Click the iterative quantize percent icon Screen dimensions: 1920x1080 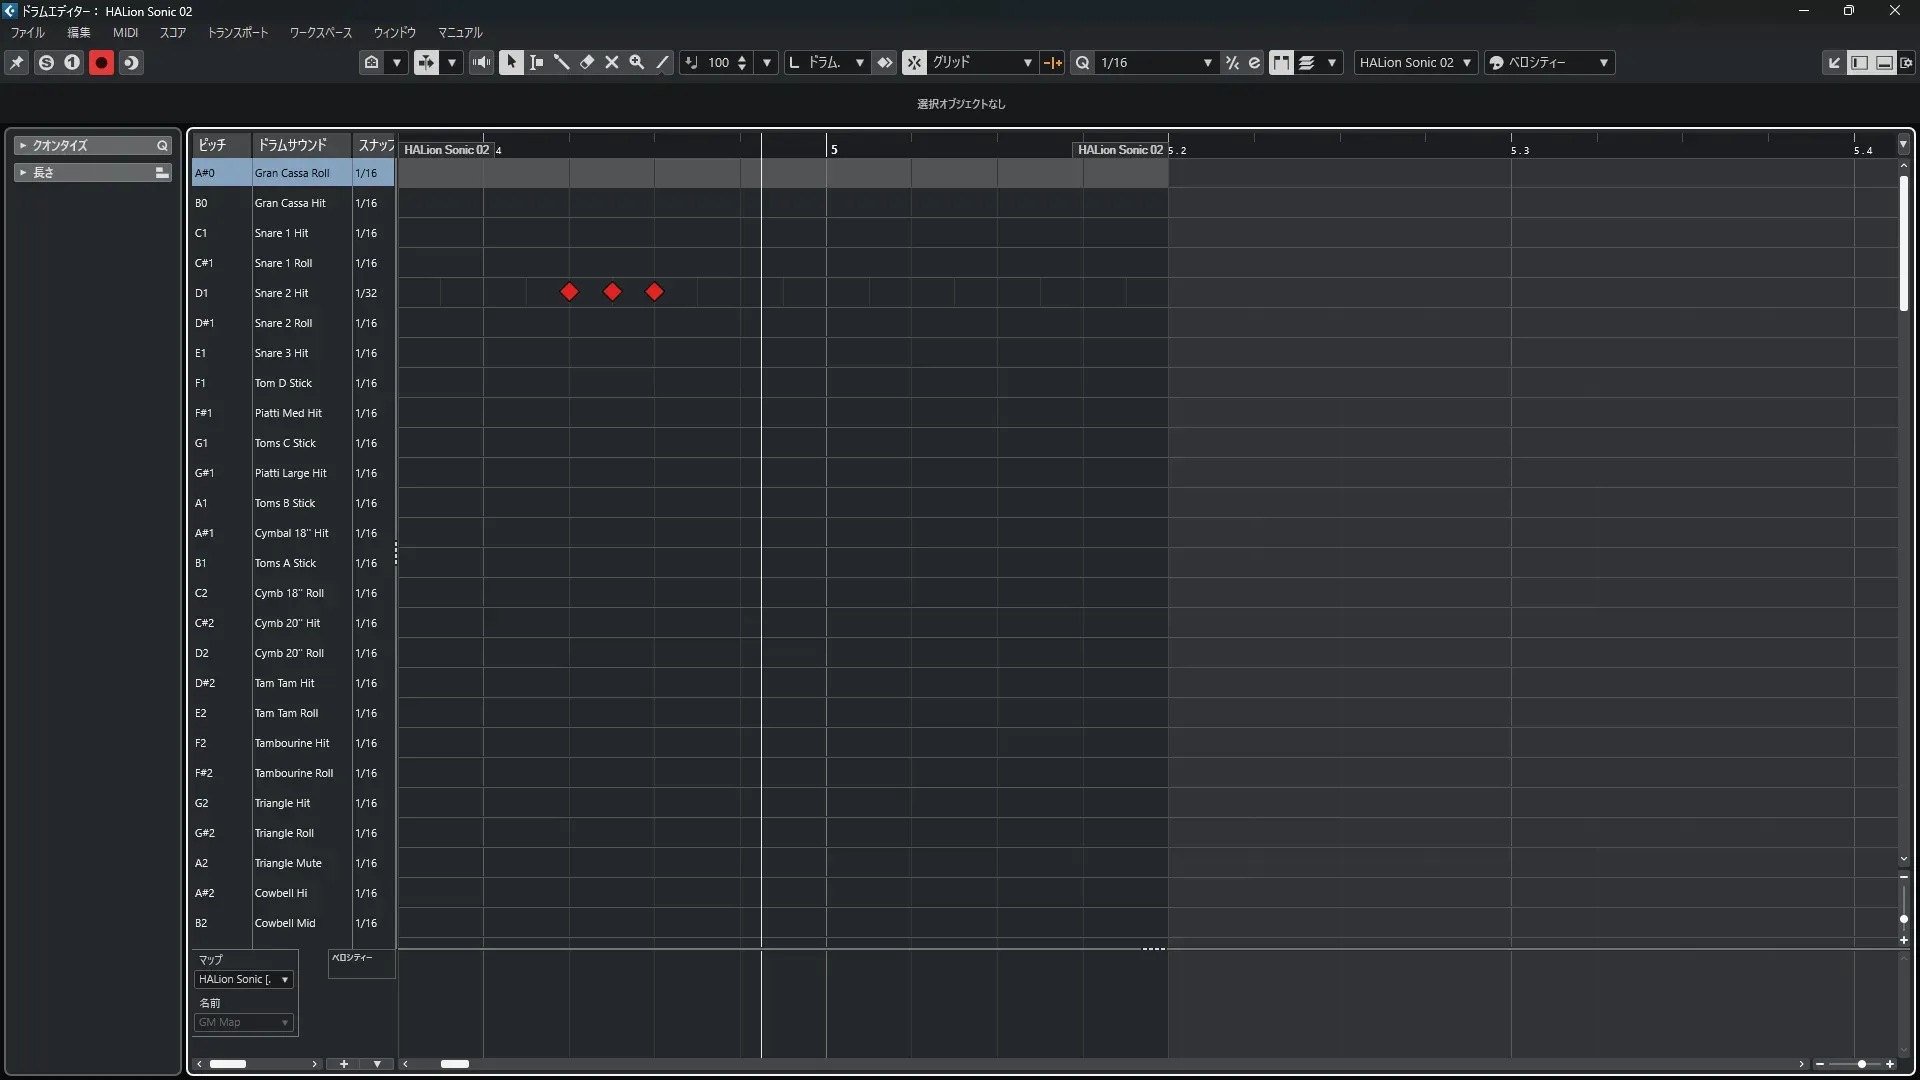[1232, 62]
